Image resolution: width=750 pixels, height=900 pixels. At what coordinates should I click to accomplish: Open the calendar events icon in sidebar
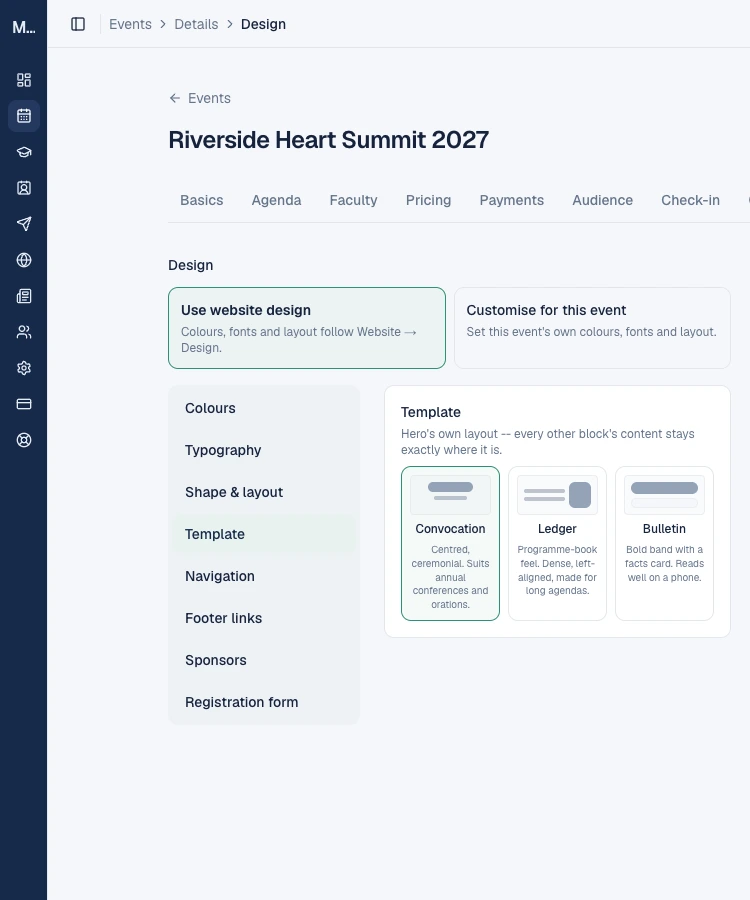[x=24, y=116]
